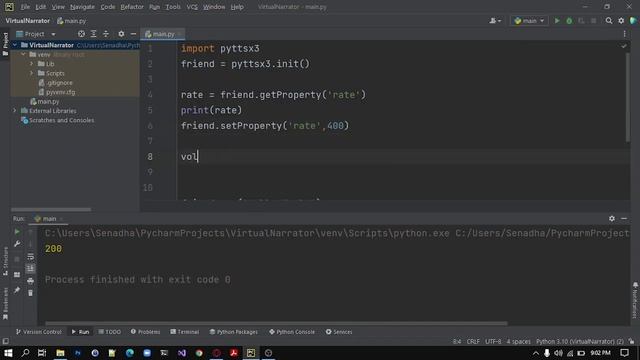Screen dimensions: 640x360
Task: Open Python Packages tool window
Action: 233,332
